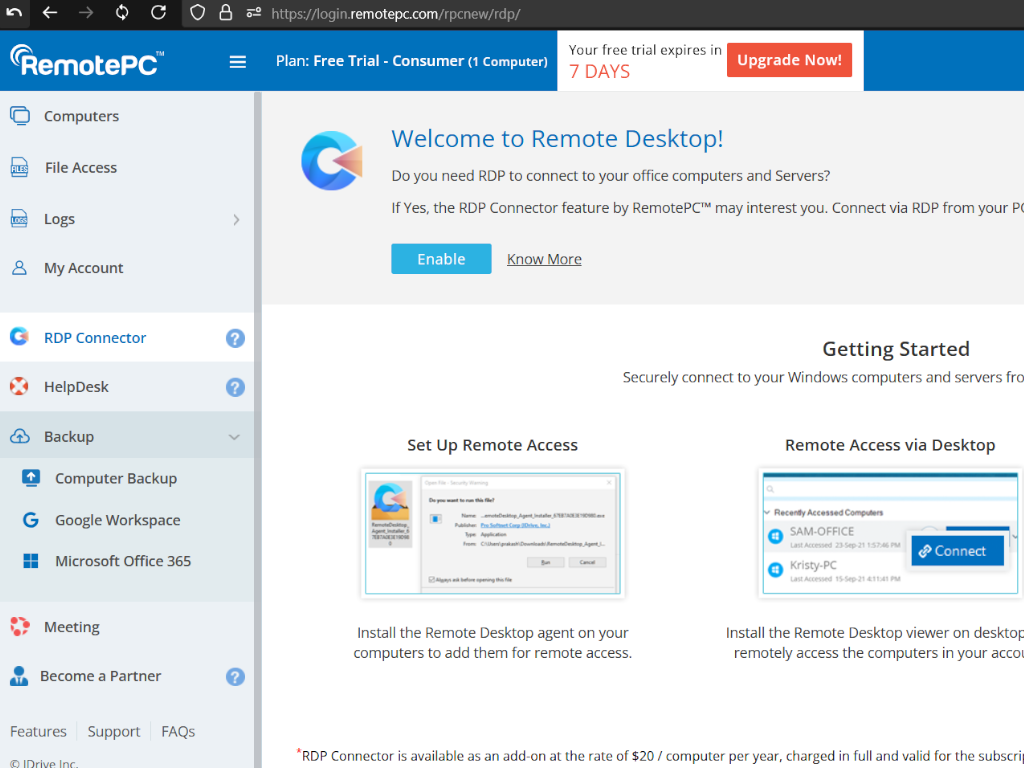1024x768 pixels.
Task: Open the My Account page
Action: [x=83, y=268]
